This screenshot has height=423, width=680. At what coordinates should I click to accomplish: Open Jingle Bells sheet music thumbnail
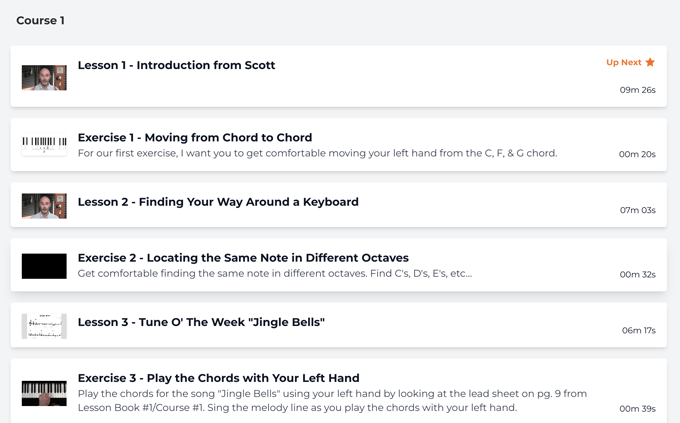tap(44, 326)
